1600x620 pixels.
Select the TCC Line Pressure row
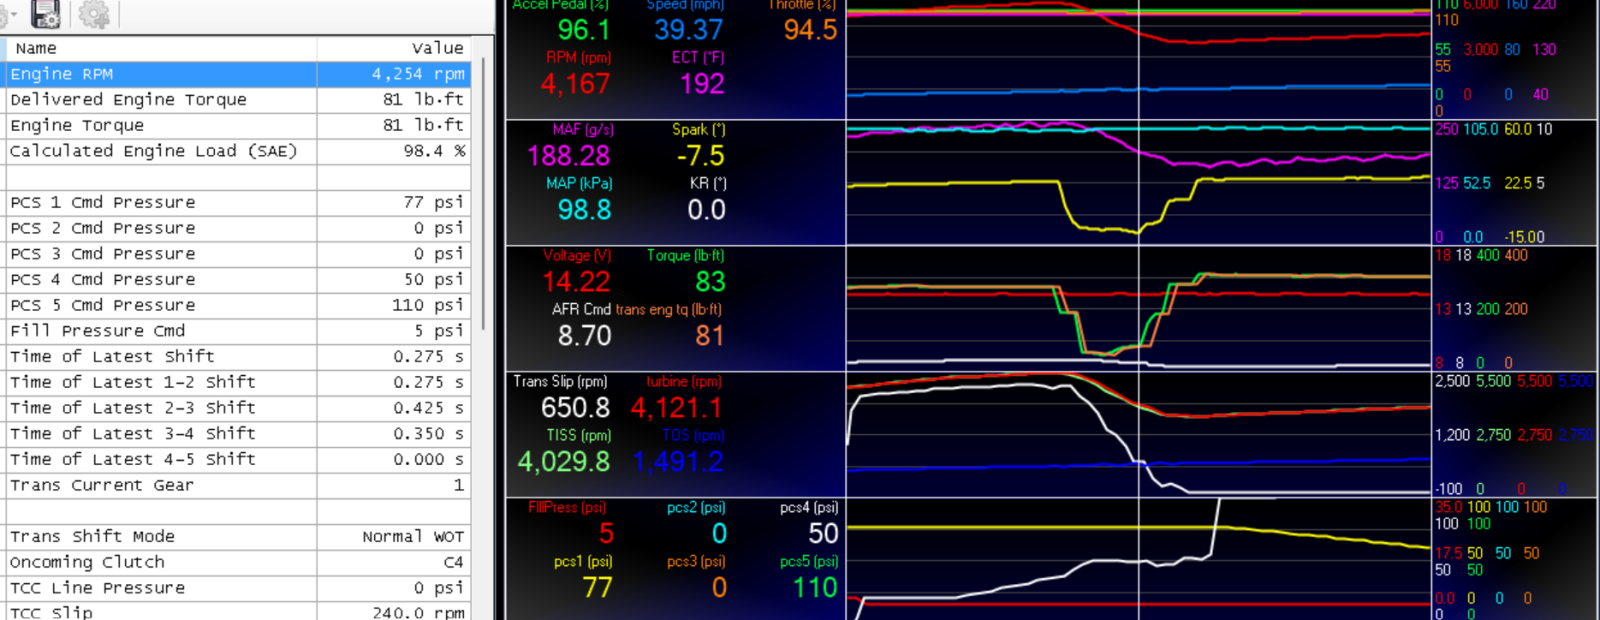[238, 588]
